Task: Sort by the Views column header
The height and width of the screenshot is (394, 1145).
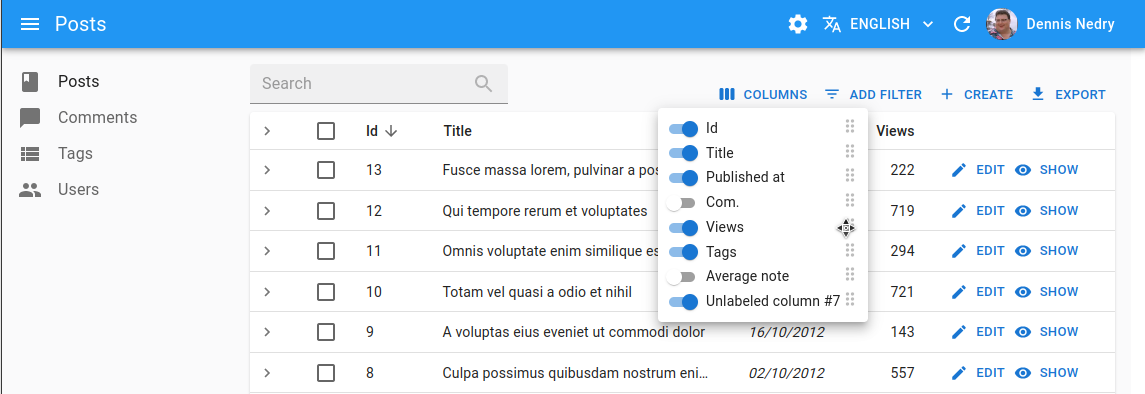Action: 895,131
